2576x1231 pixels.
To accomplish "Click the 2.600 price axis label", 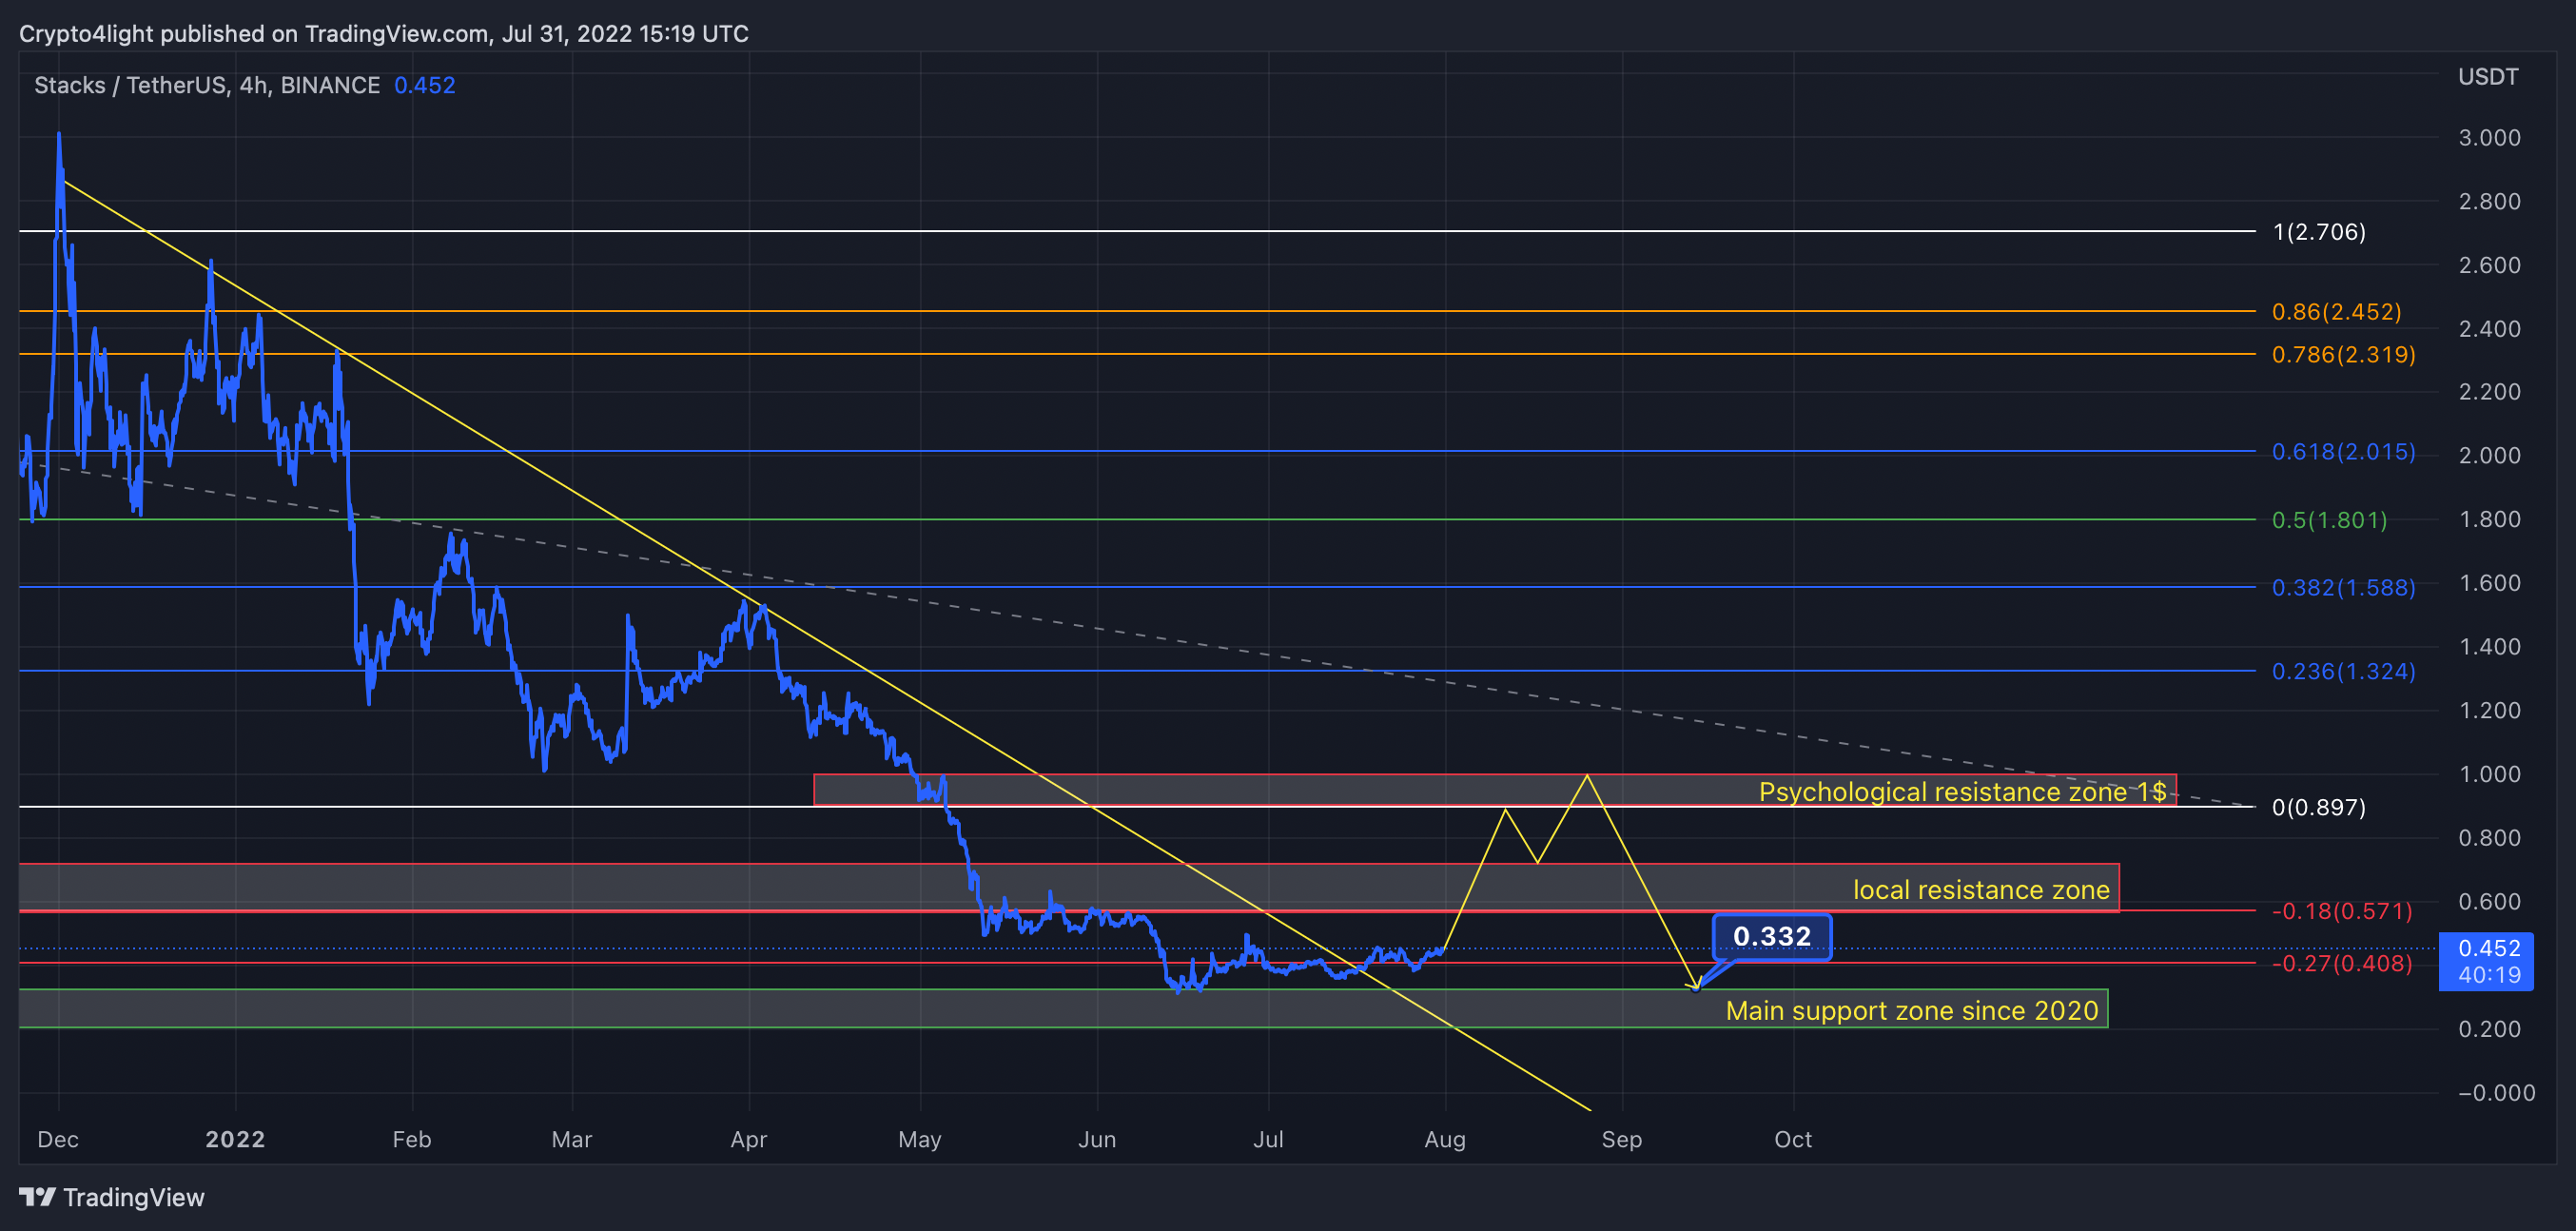I will 2490,266.
